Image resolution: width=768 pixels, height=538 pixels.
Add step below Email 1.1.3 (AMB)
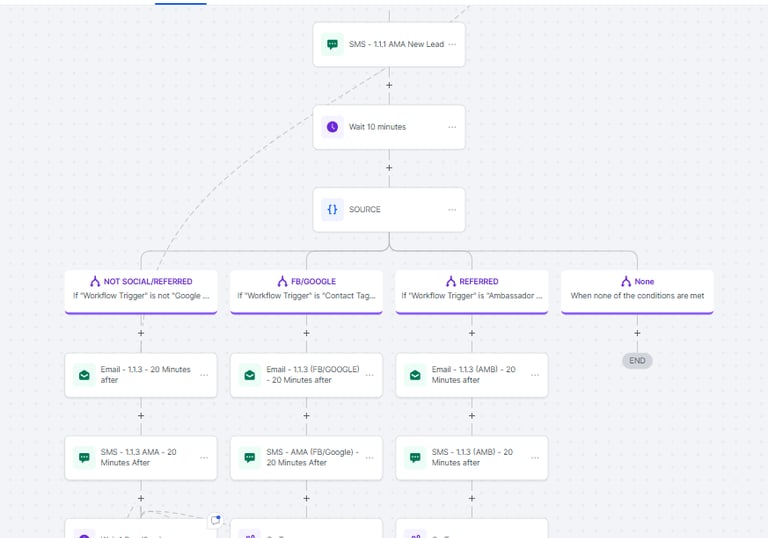[472, 416]
